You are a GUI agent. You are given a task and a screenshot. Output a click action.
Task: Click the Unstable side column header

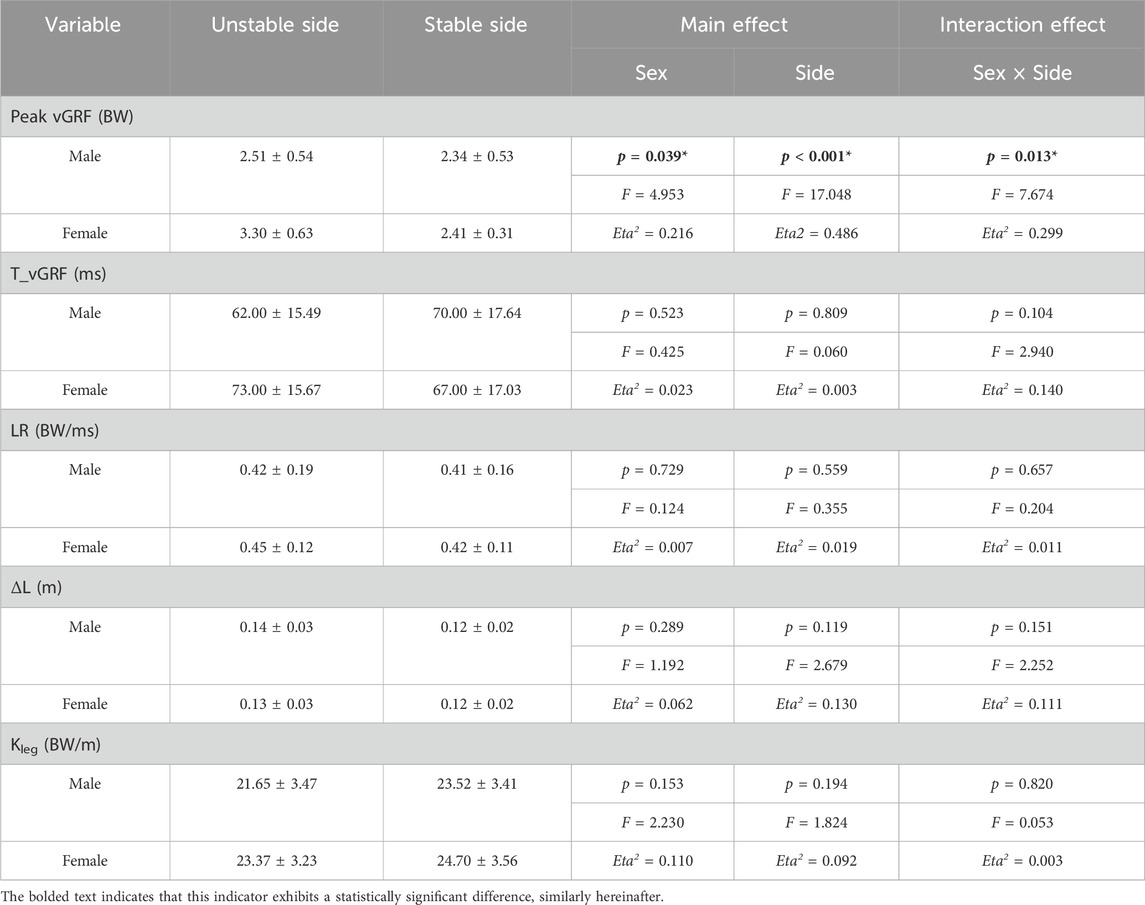coord(277,24)
